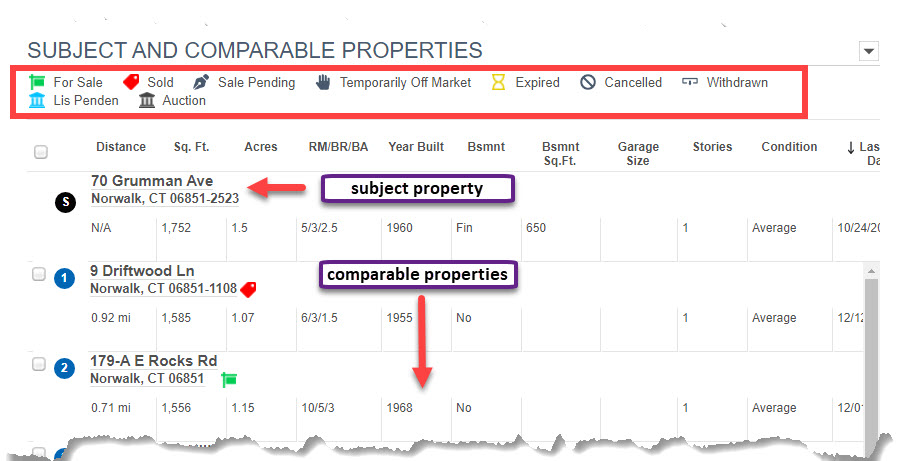Click the black S subject property marker
The height and width of the screenshot is (461, 898).
(x=65, y=202)
